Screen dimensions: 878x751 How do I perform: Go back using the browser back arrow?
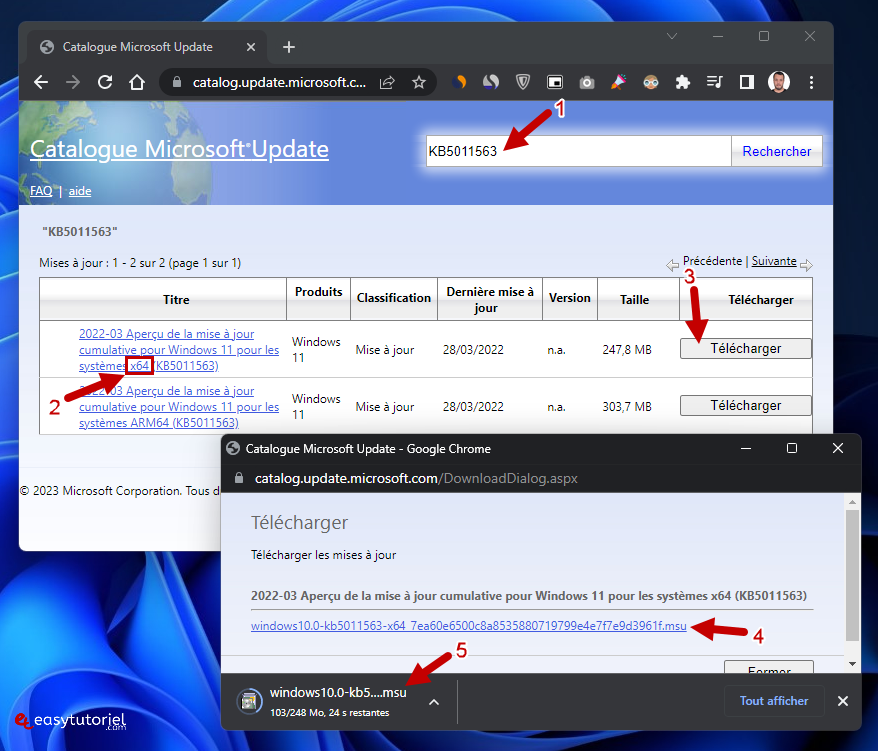tap(41, 82)
